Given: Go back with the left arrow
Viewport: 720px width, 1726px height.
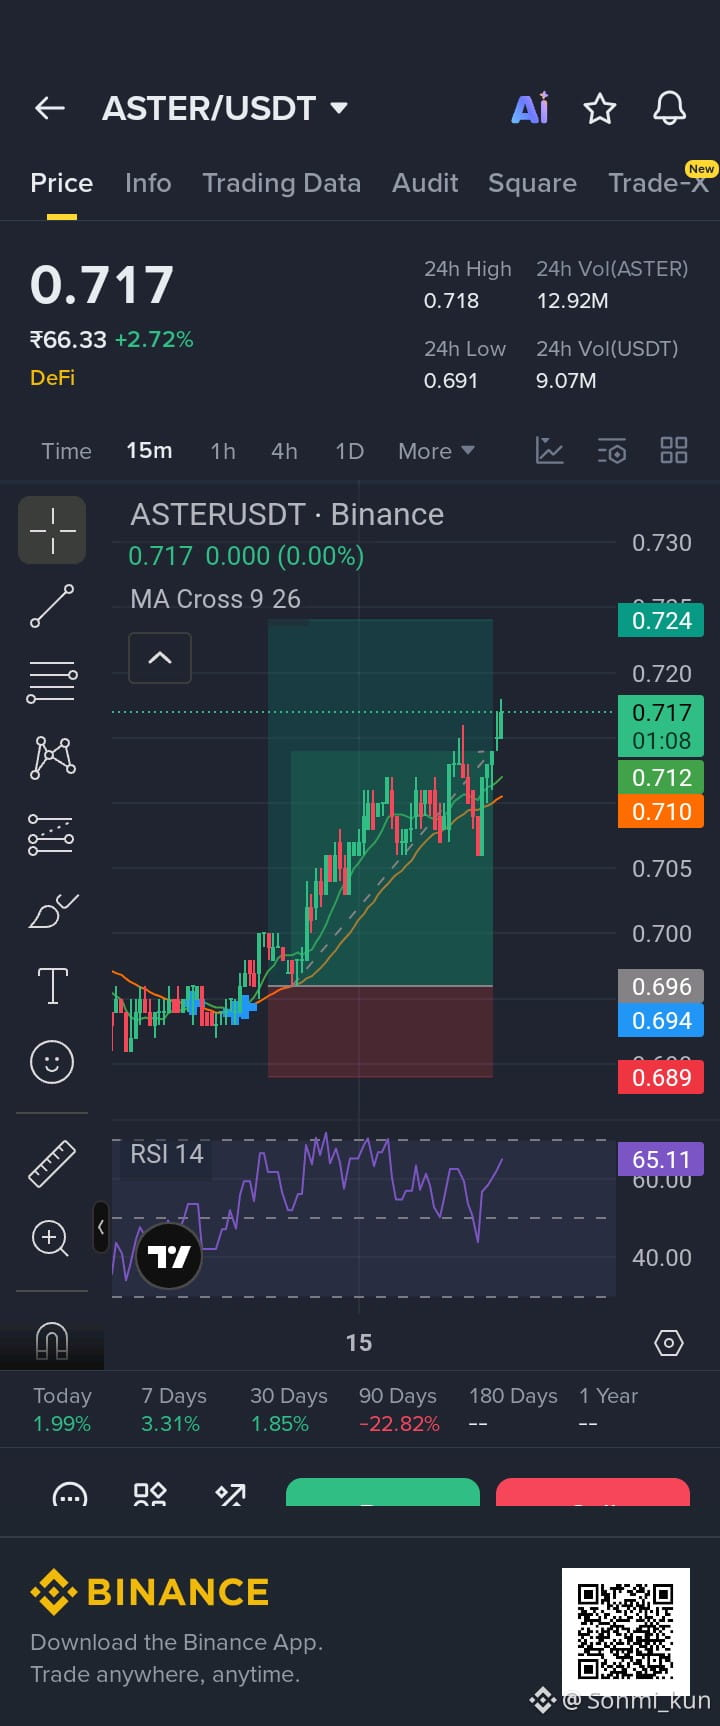Looking at the screenshot, I should click(x=49, y=108).
